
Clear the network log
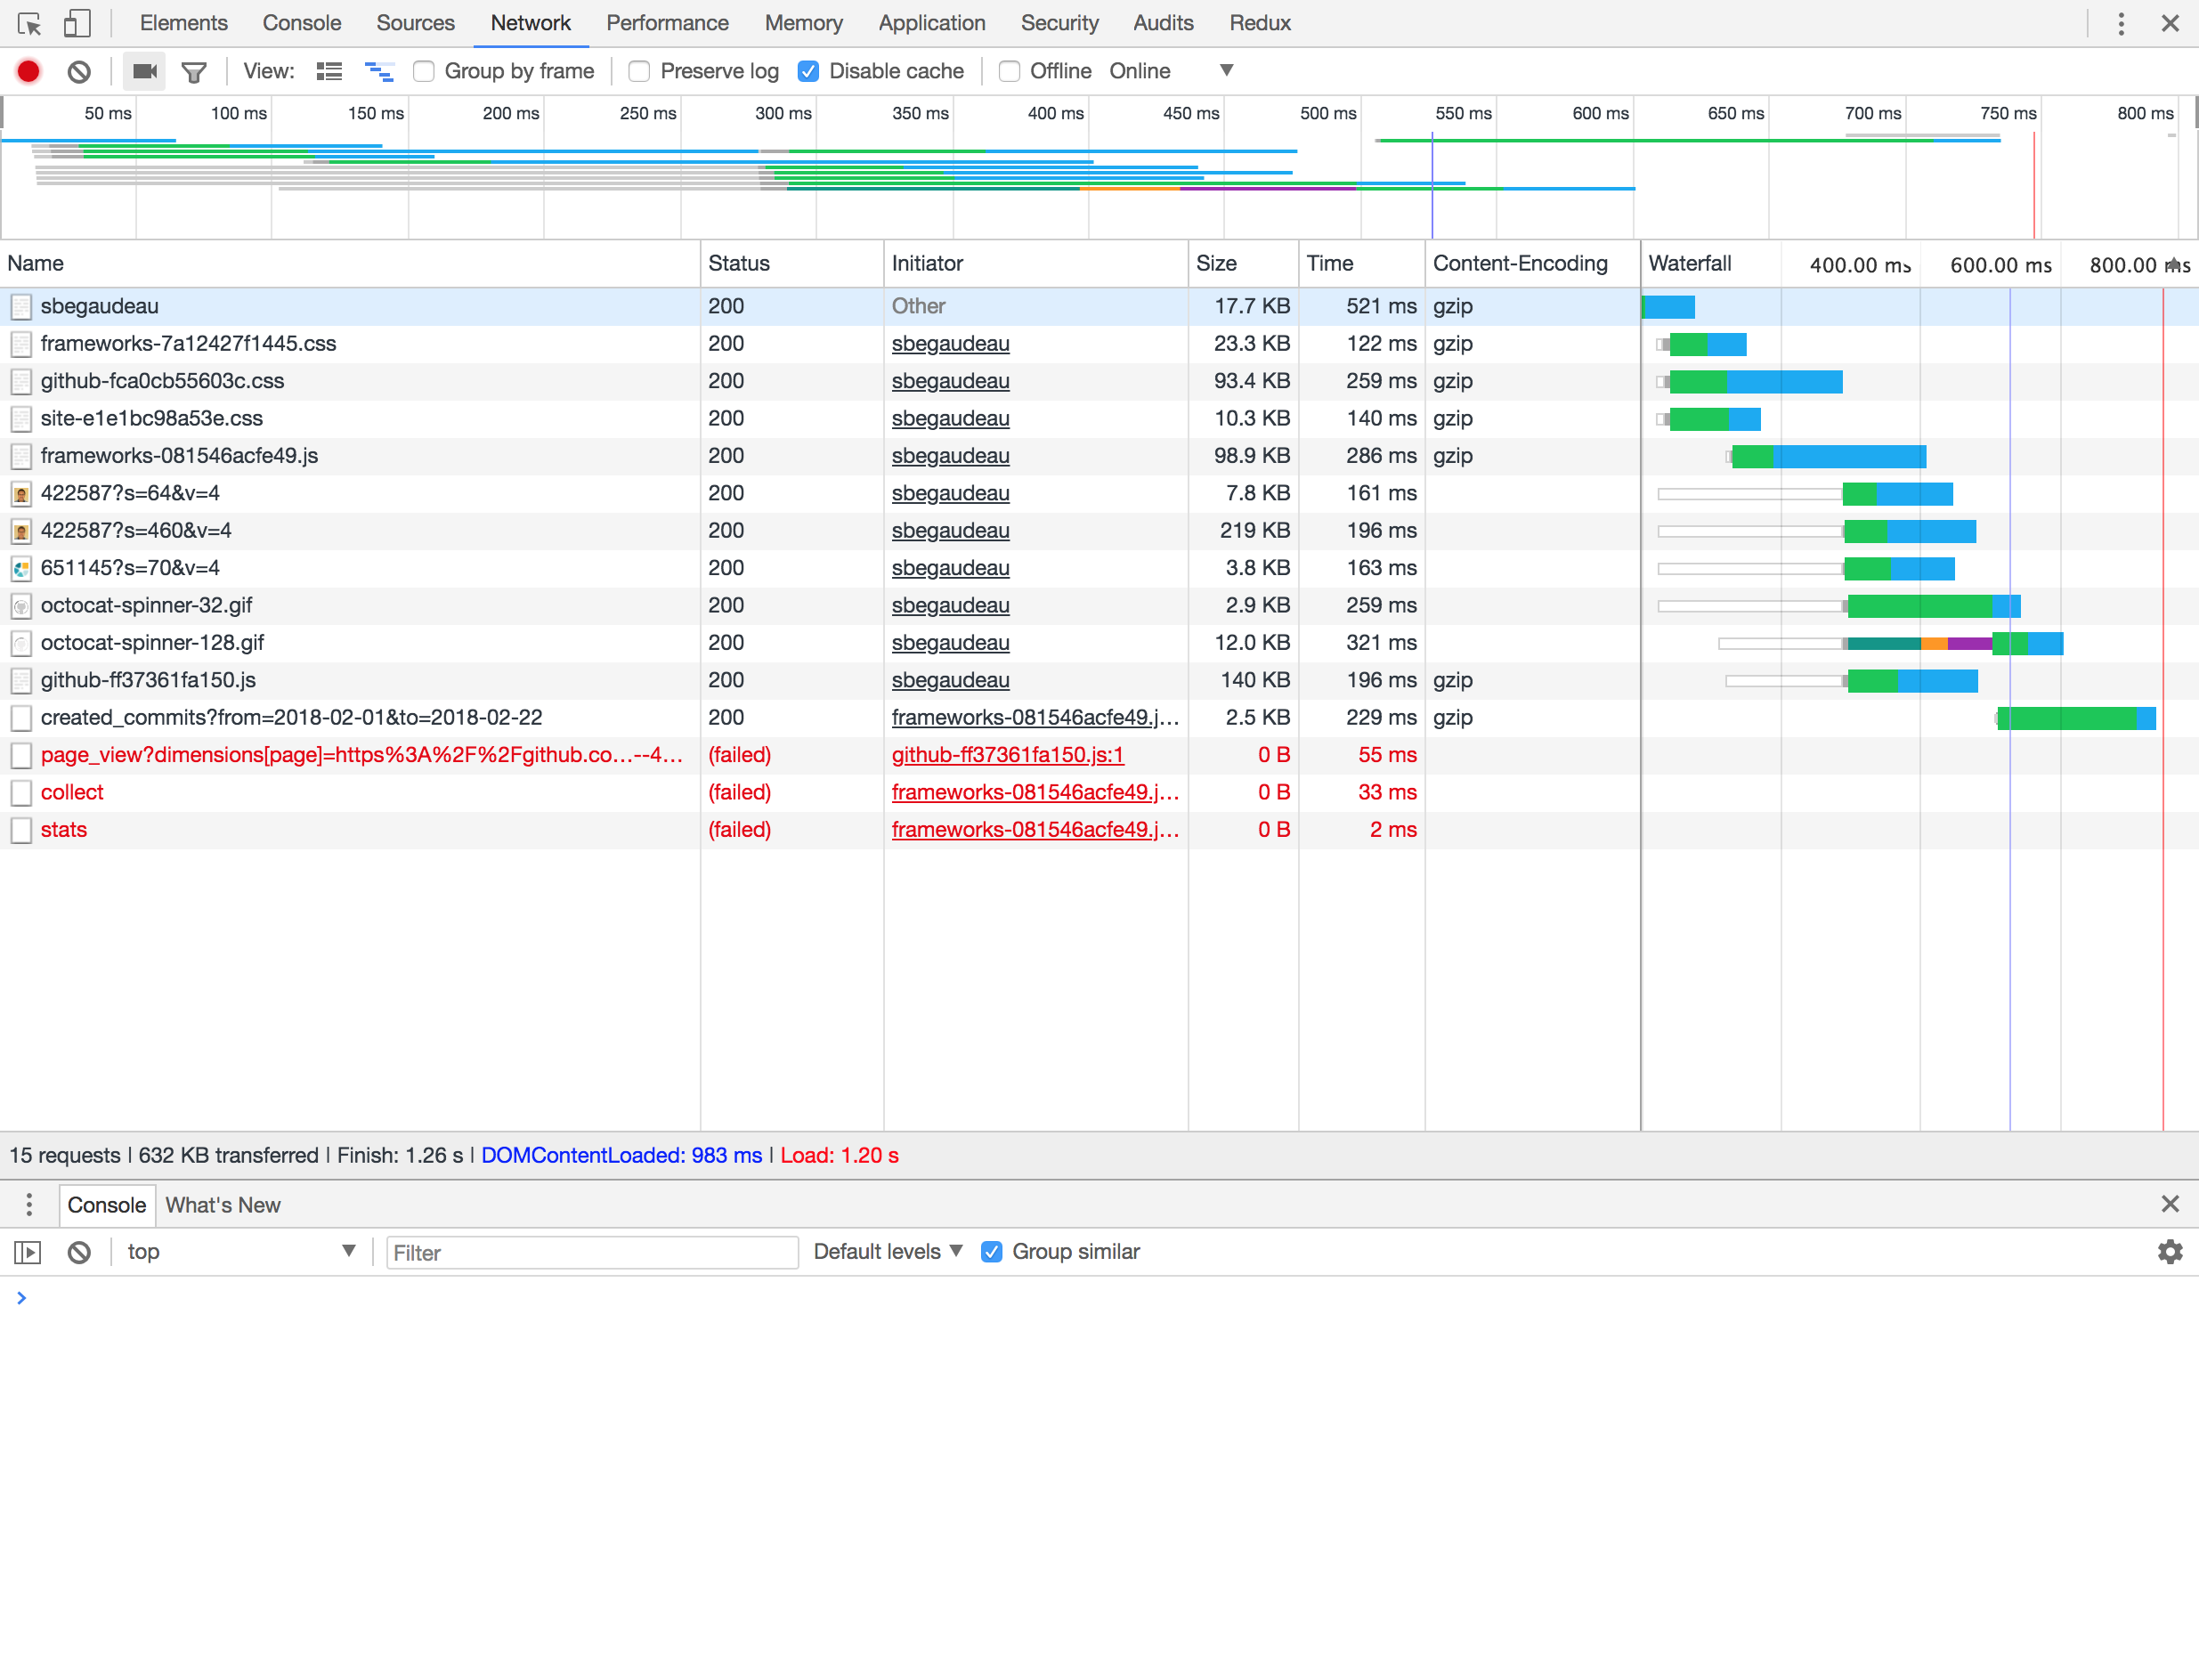click(79, 71)
